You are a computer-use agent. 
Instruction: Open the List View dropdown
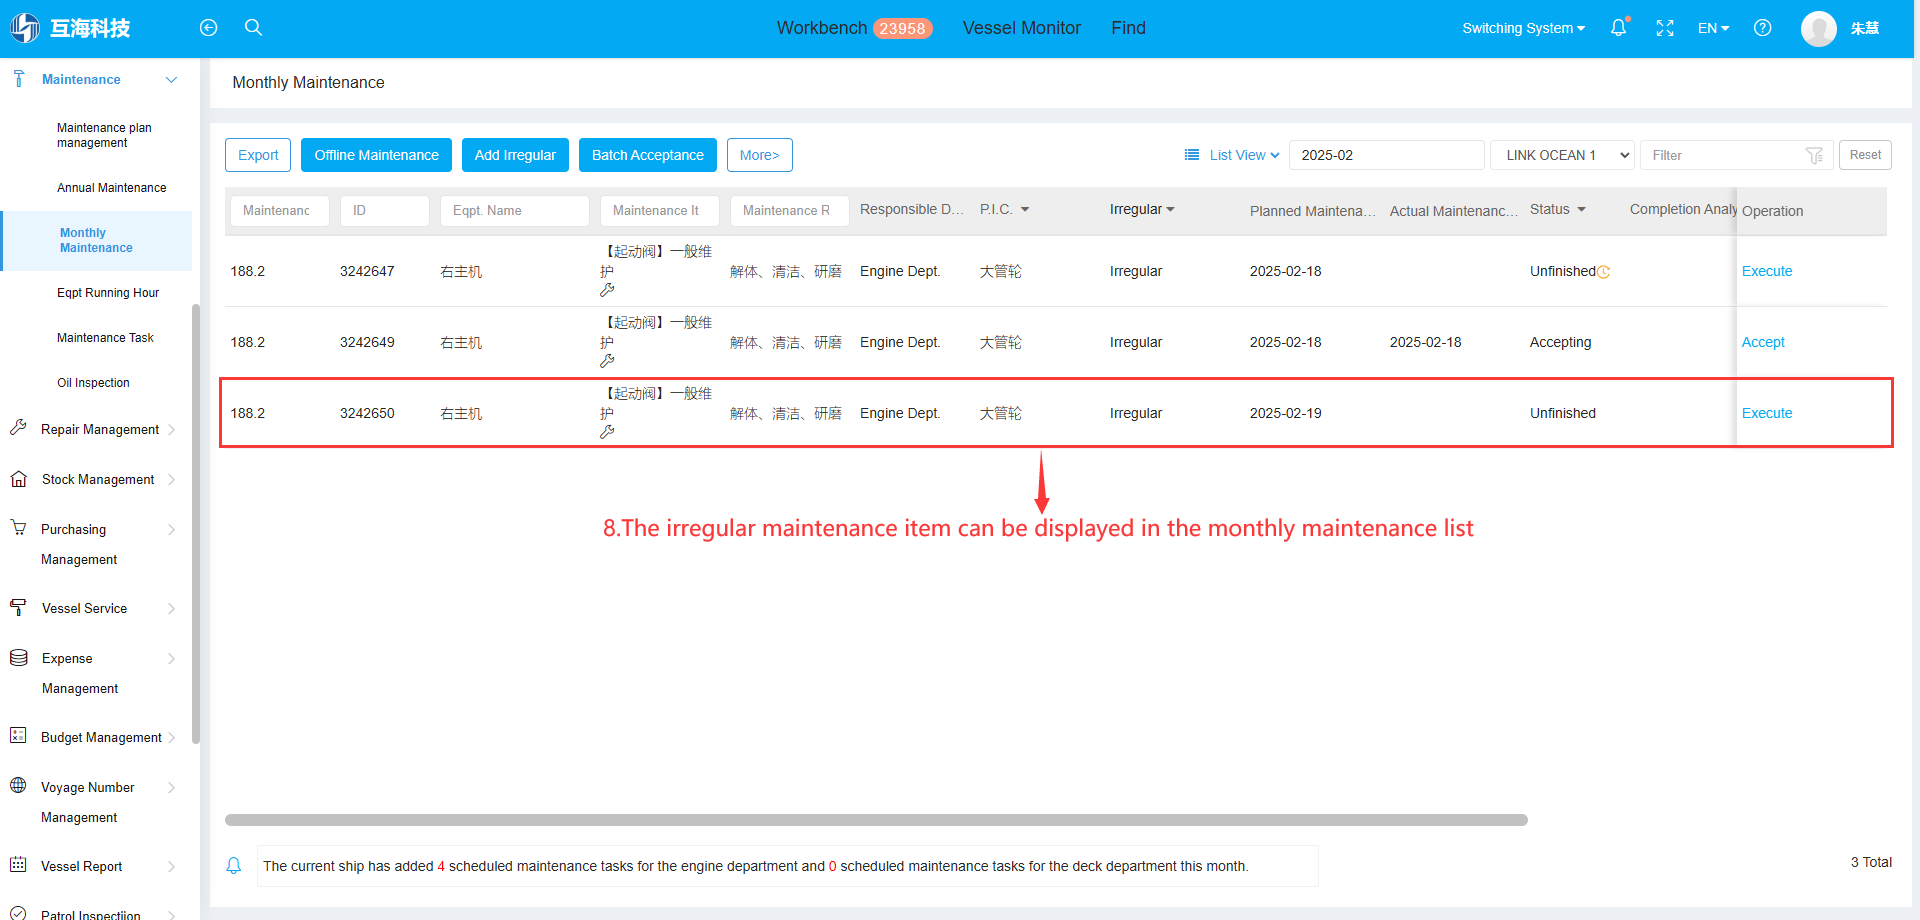point(1244,155)
